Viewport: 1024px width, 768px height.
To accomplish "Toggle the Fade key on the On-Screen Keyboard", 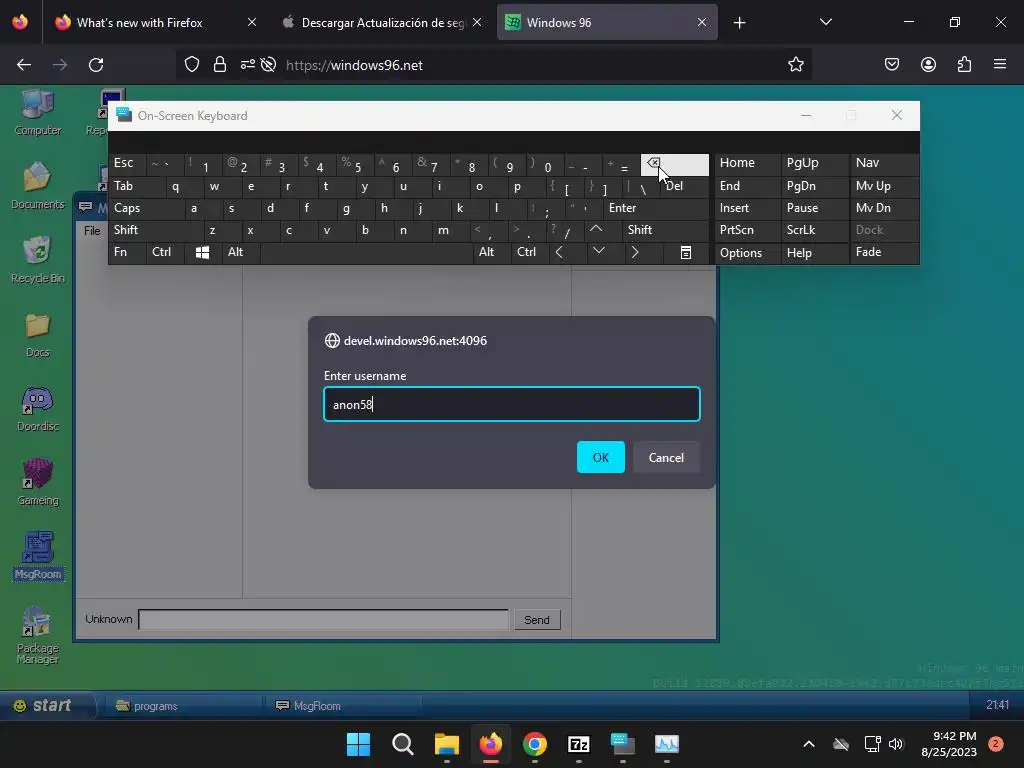I will click(884, 253).
